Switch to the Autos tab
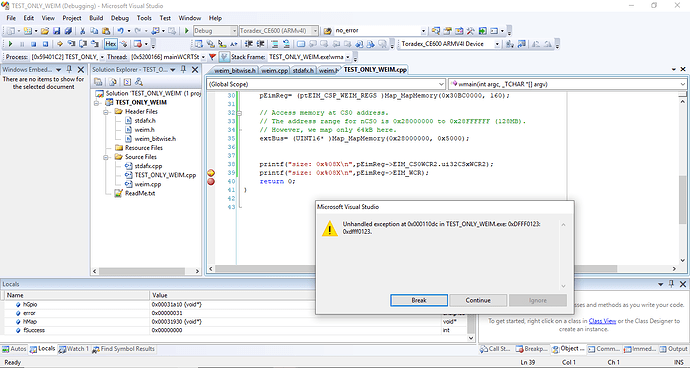 tap(15, 349)
